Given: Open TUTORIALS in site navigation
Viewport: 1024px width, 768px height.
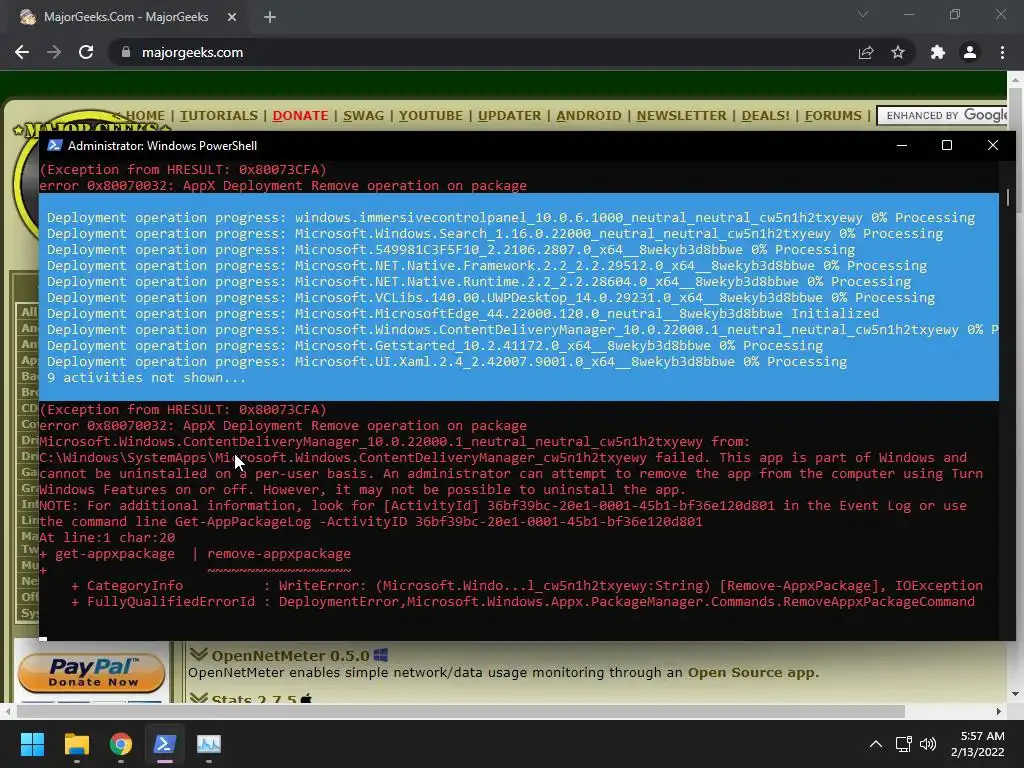Looking at the screenshot, I should (219, 116).
